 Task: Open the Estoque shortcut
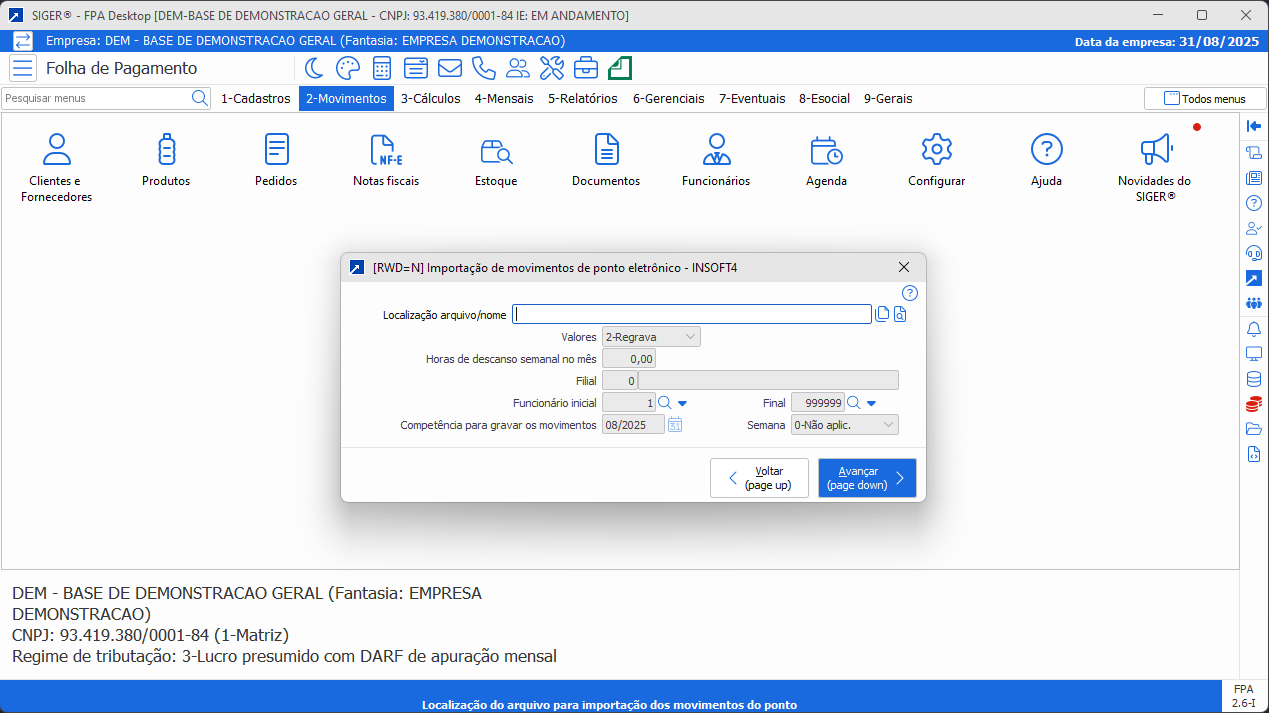(496, 160)
